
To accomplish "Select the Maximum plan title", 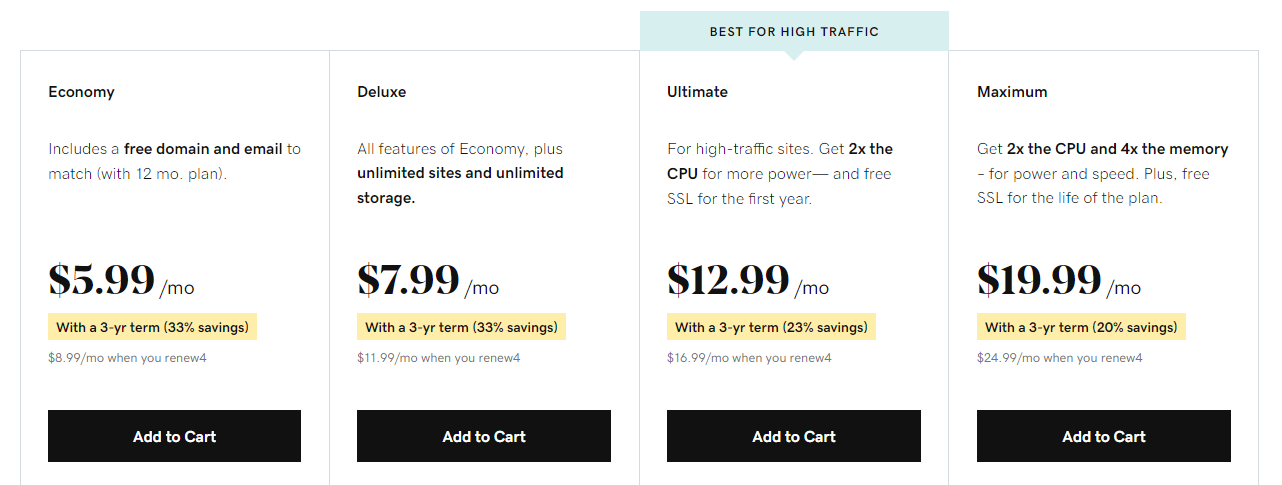I will [x=1012, y=92].
